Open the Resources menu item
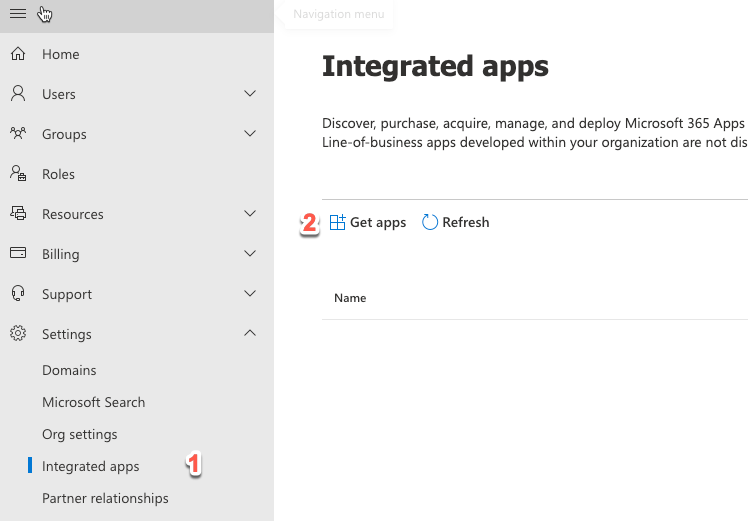748x521 pixels. (73, 214)
